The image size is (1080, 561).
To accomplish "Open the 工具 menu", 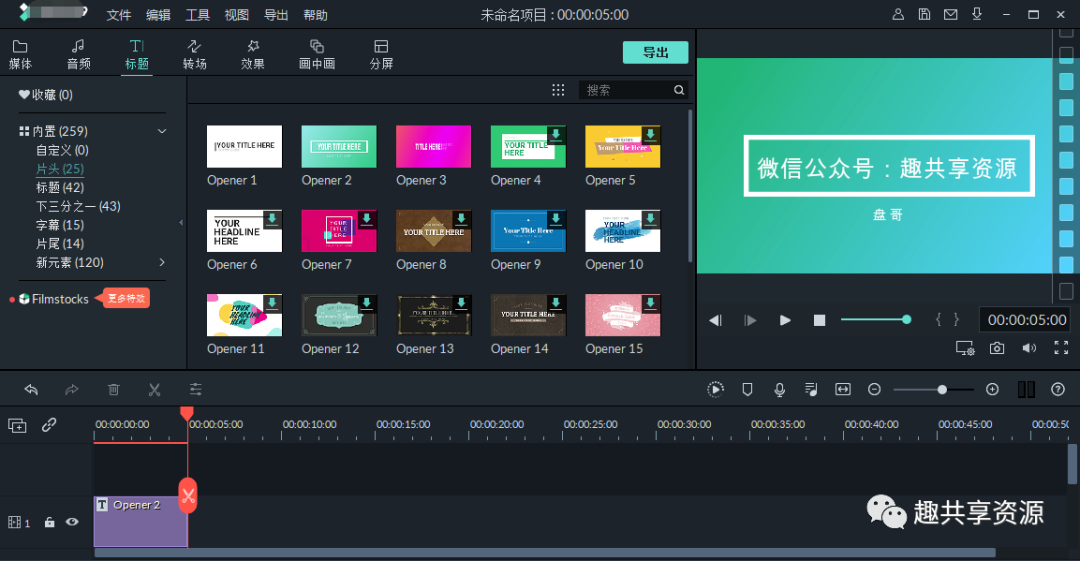I will click(197, 14).
